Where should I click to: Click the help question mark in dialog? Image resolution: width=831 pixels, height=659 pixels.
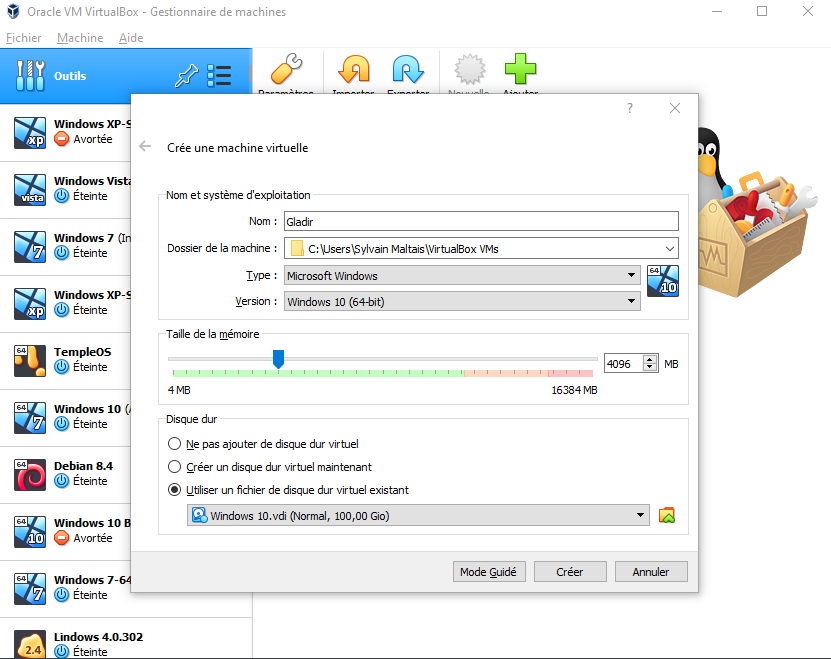[x=630, y=108]
